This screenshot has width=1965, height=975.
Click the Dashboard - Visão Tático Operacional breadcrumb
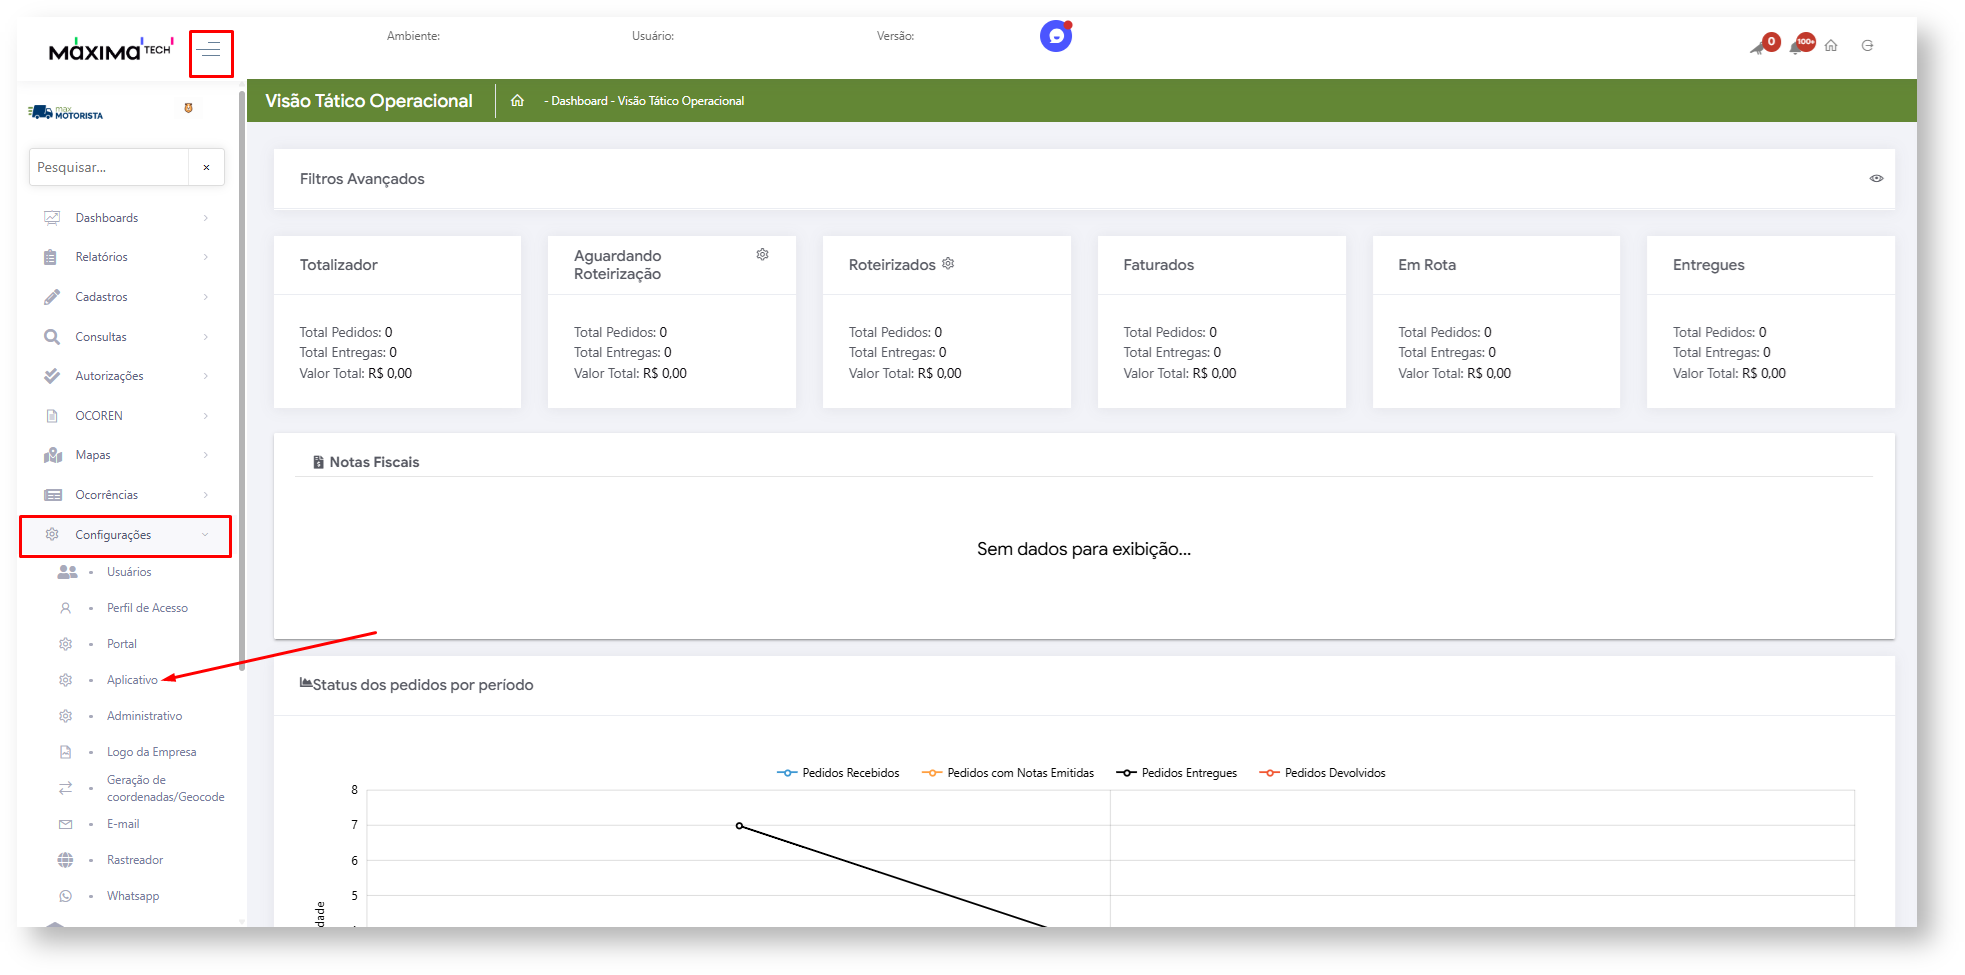(x=647, y=101)
